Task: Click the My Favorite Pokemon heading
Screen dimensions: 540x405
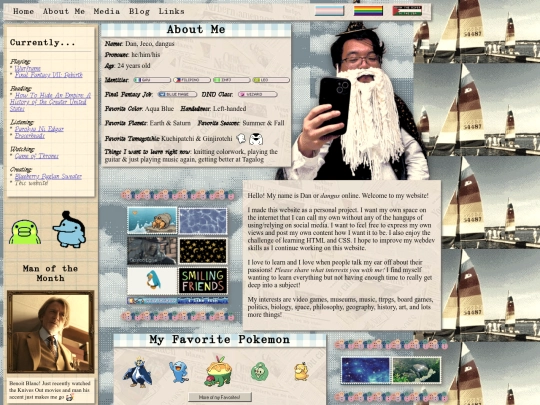Action: [219, 340]
